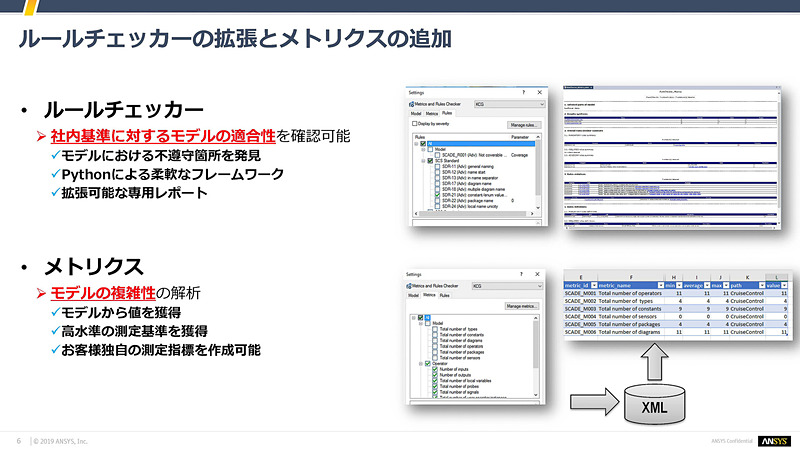
Task: Uncheck Total number of signals metric
Action: click(x=435, y=392)
